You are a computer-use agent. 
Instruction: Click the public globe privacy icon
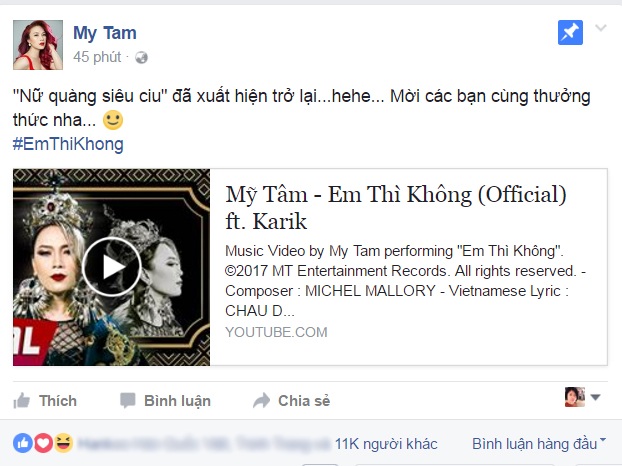coord(141,58)
